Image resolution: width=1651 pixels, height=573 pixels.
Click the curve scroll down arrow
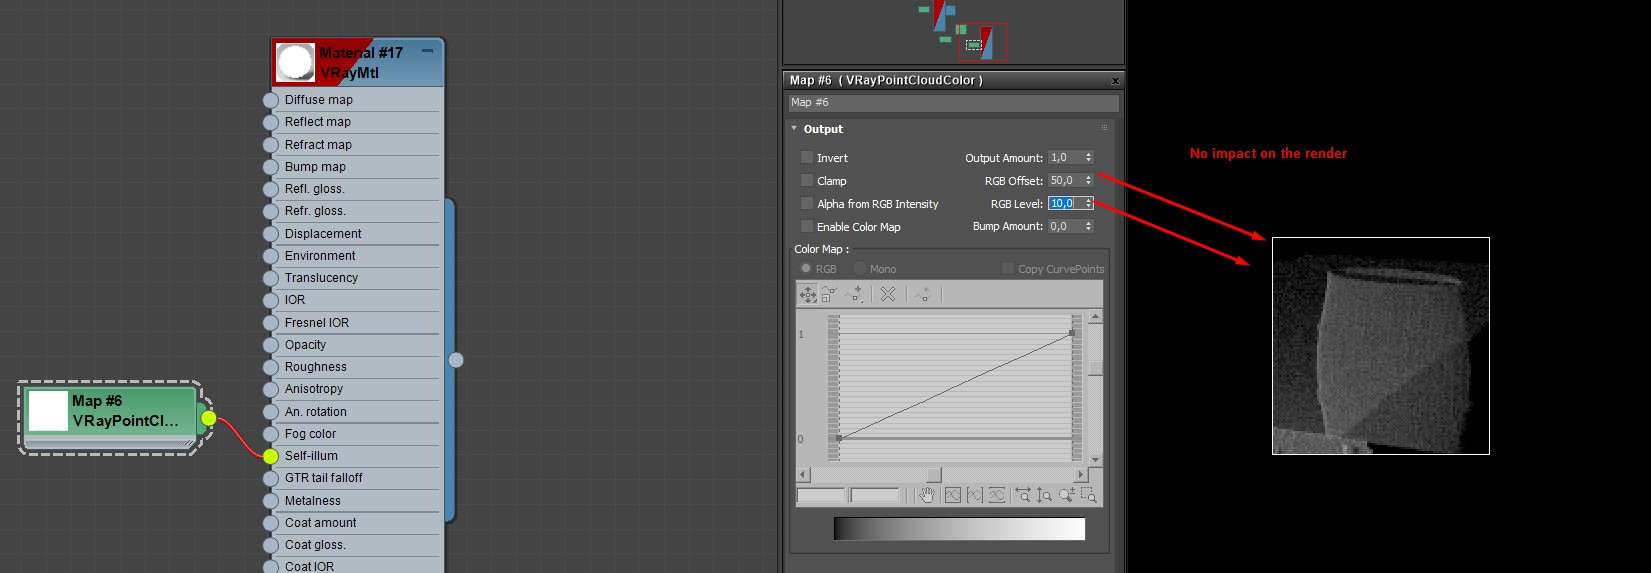pos(1096,460)
